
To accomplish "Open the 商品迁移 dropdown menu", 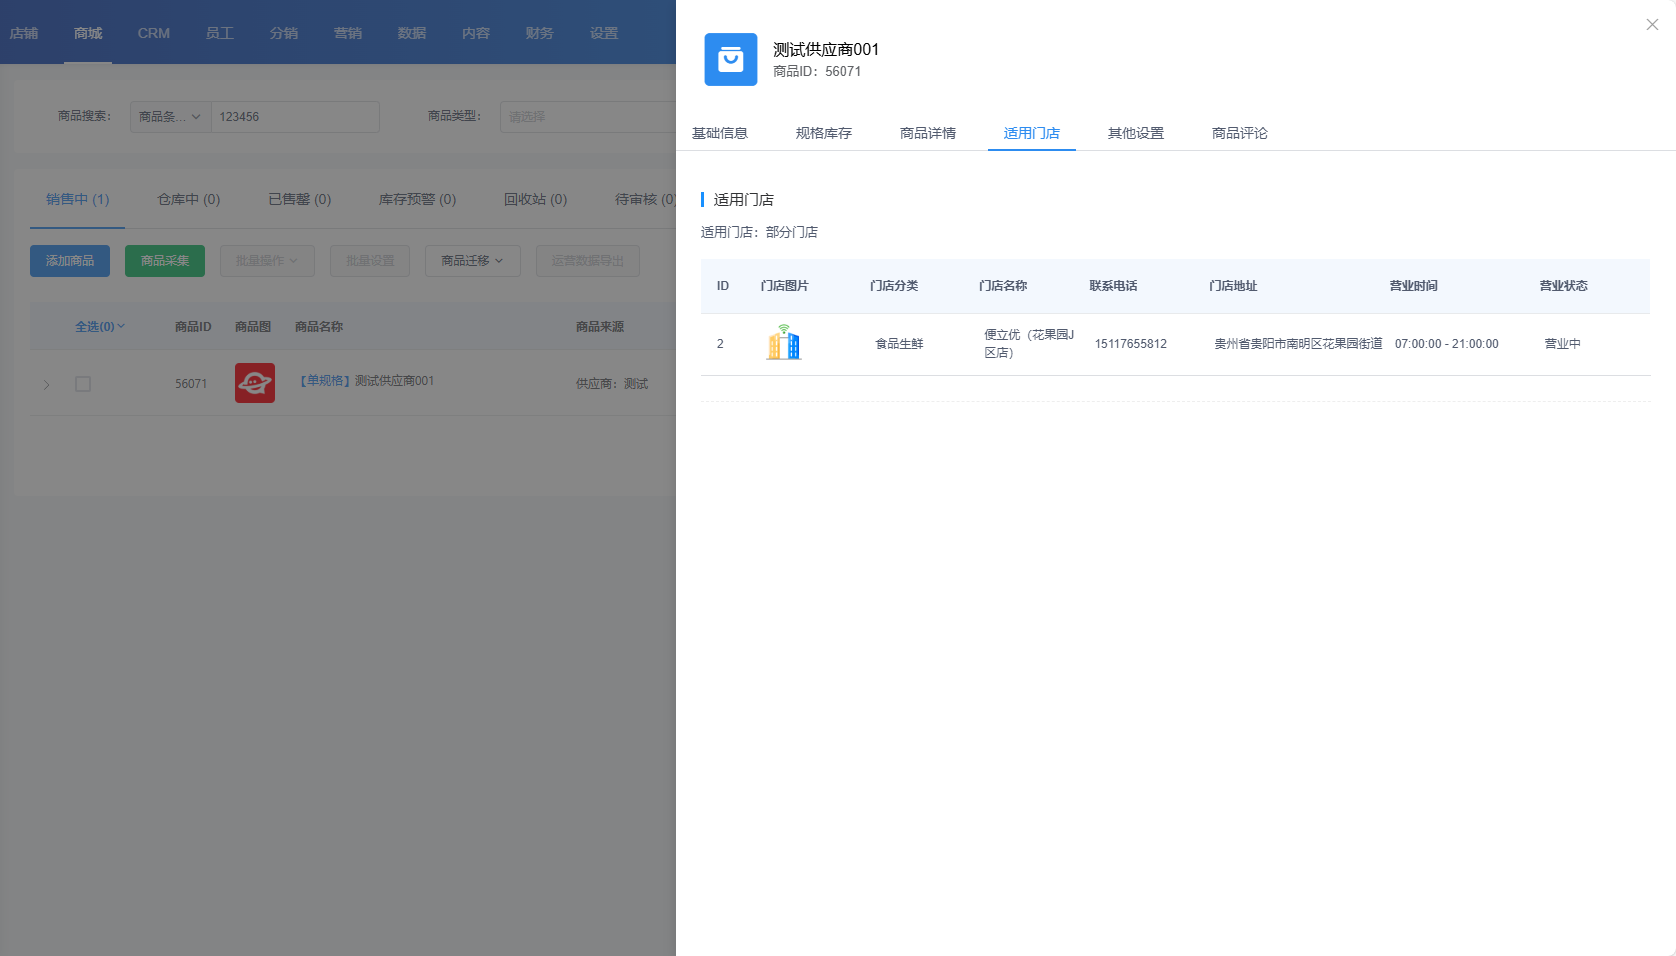I will click(x=472, y=261).
